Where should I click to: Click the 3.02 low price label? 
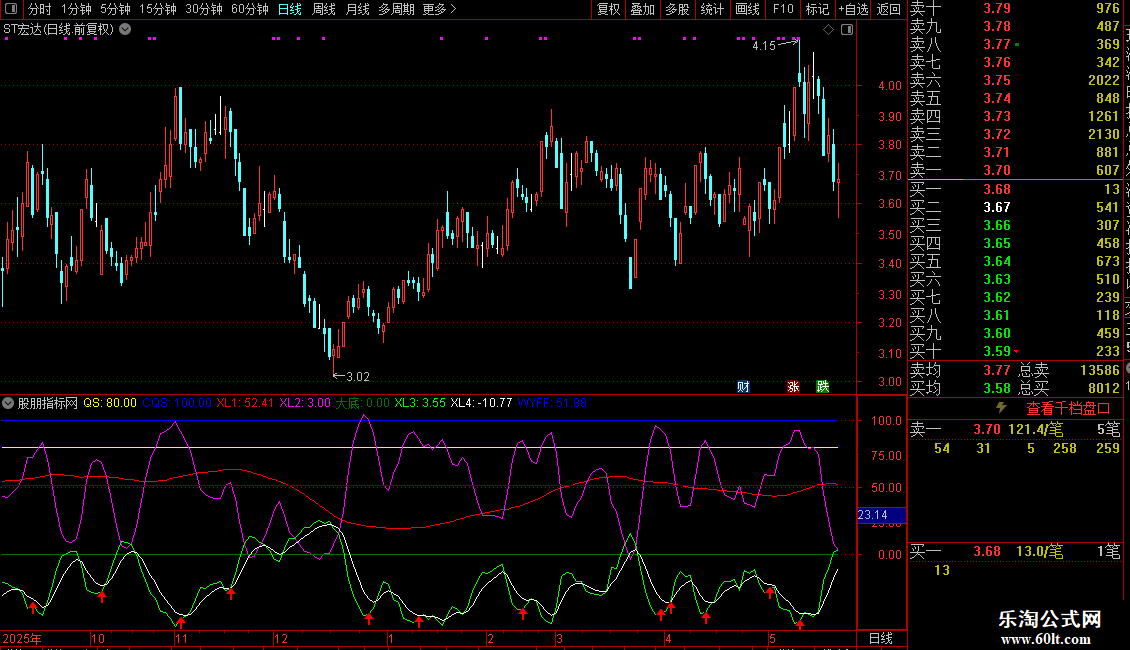pos(358,377)
